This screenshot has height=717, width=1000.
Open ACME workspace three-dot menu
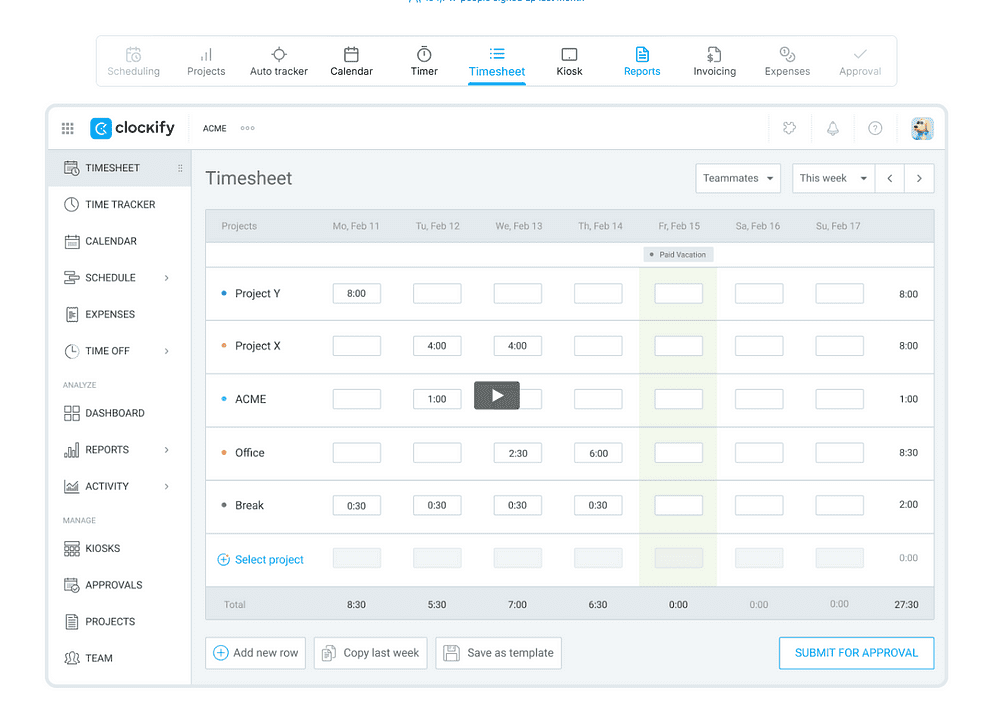tap(247, 128)
